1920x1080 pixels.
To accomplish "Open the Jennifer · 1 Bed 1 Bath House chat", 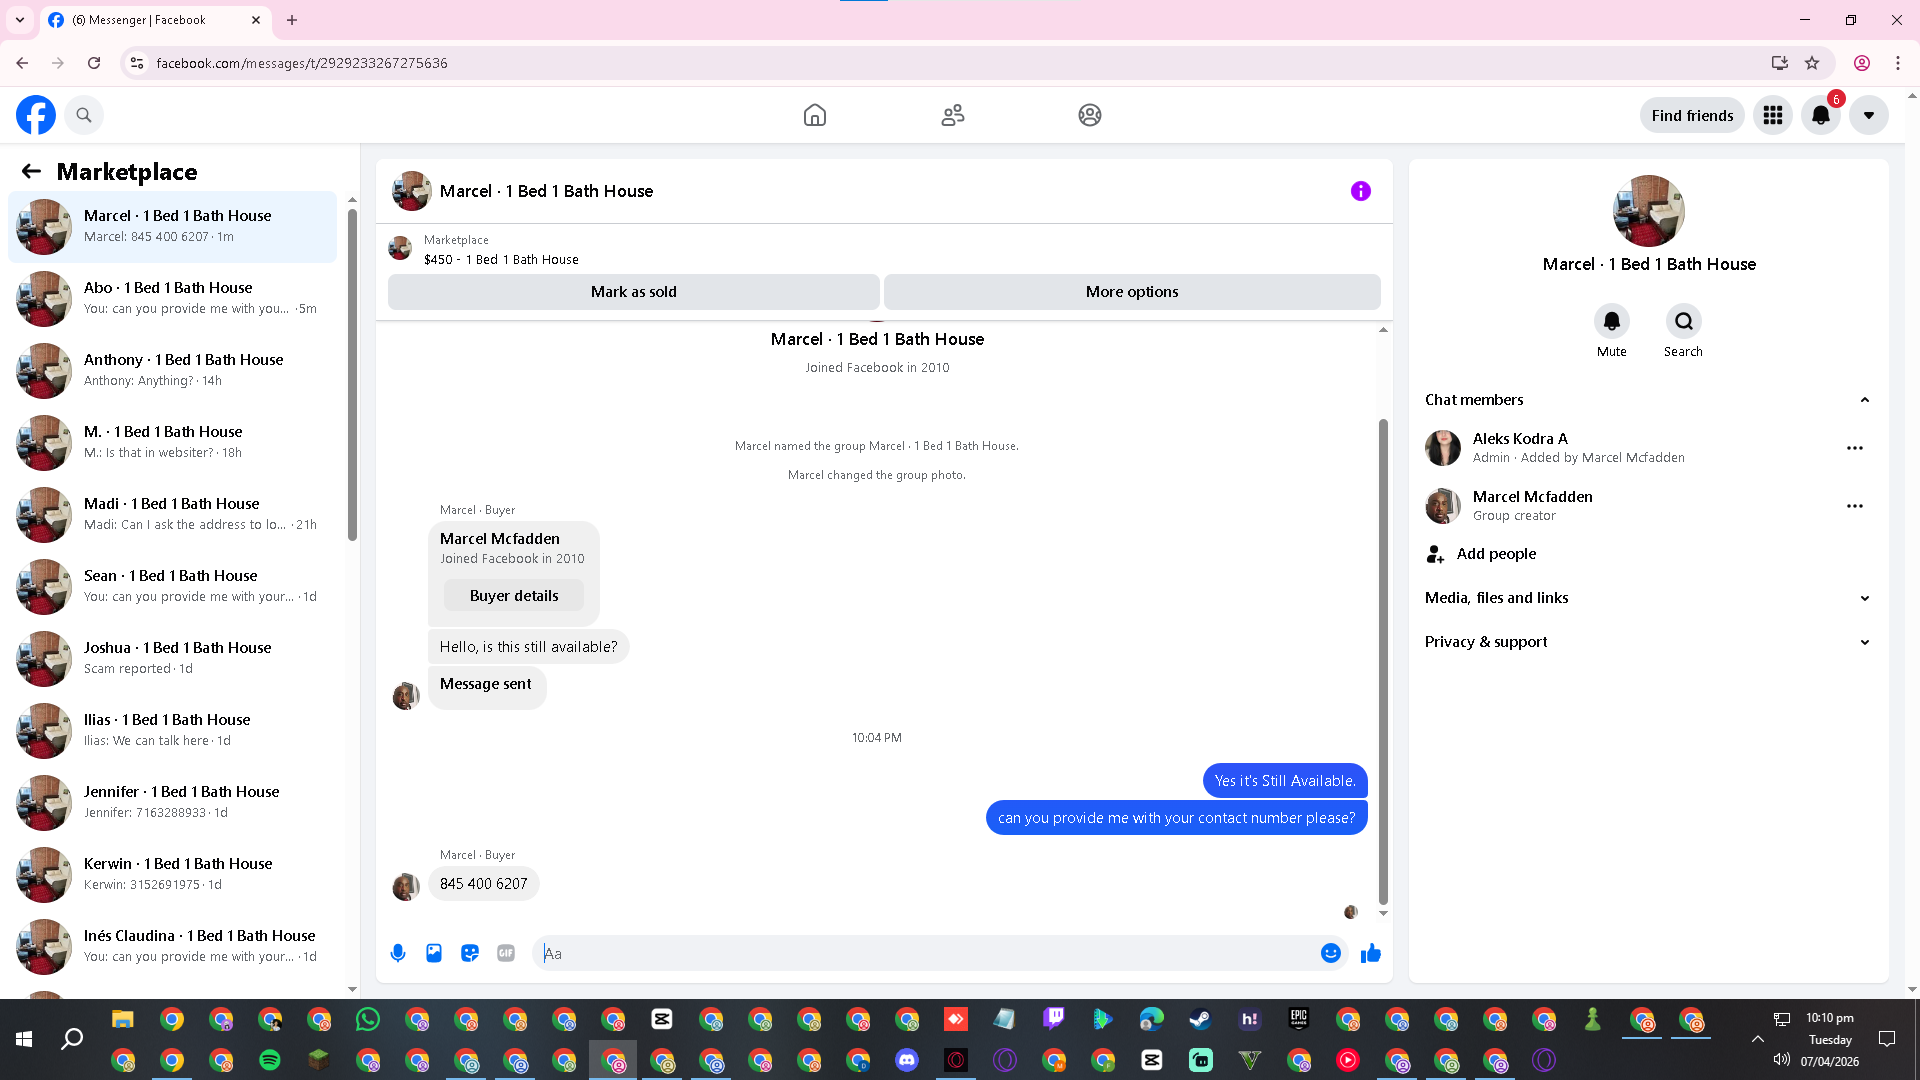I will [173, 803].
